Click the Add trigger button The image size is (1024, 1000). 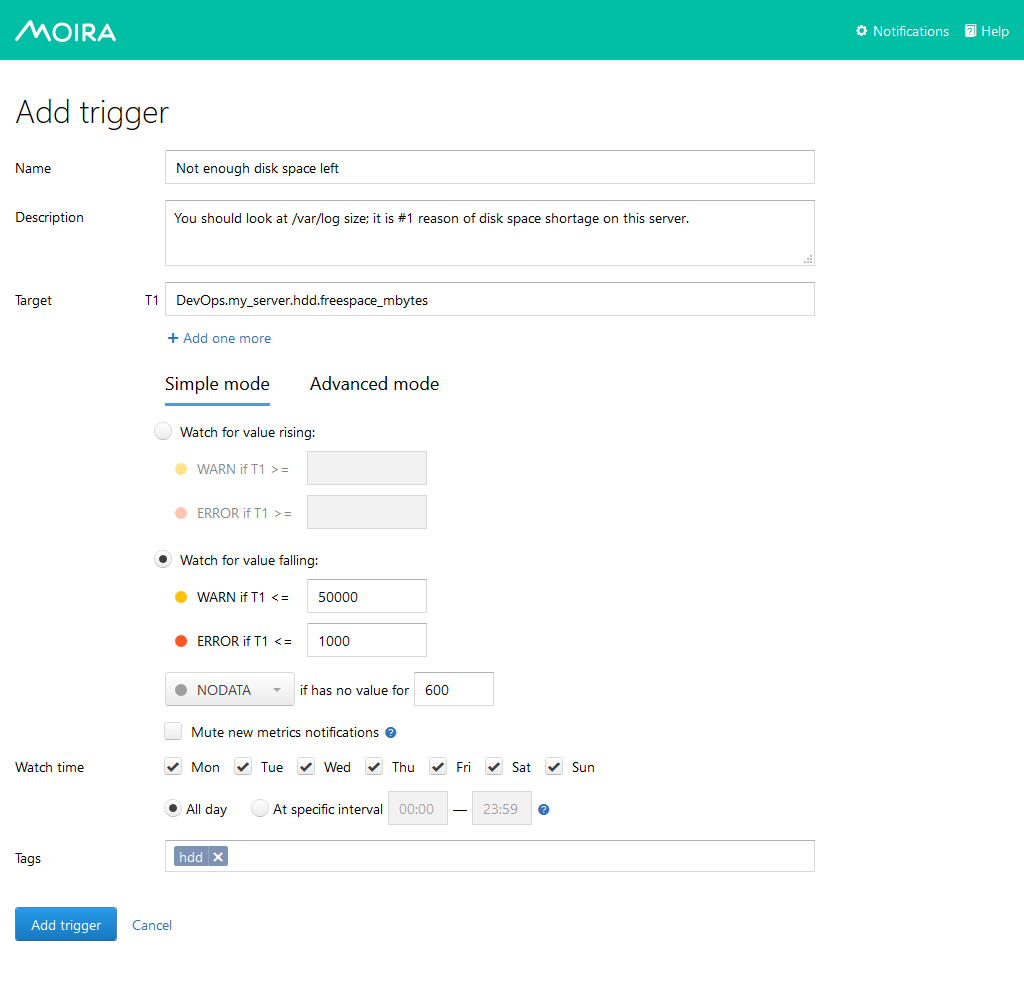coord(66,925)
